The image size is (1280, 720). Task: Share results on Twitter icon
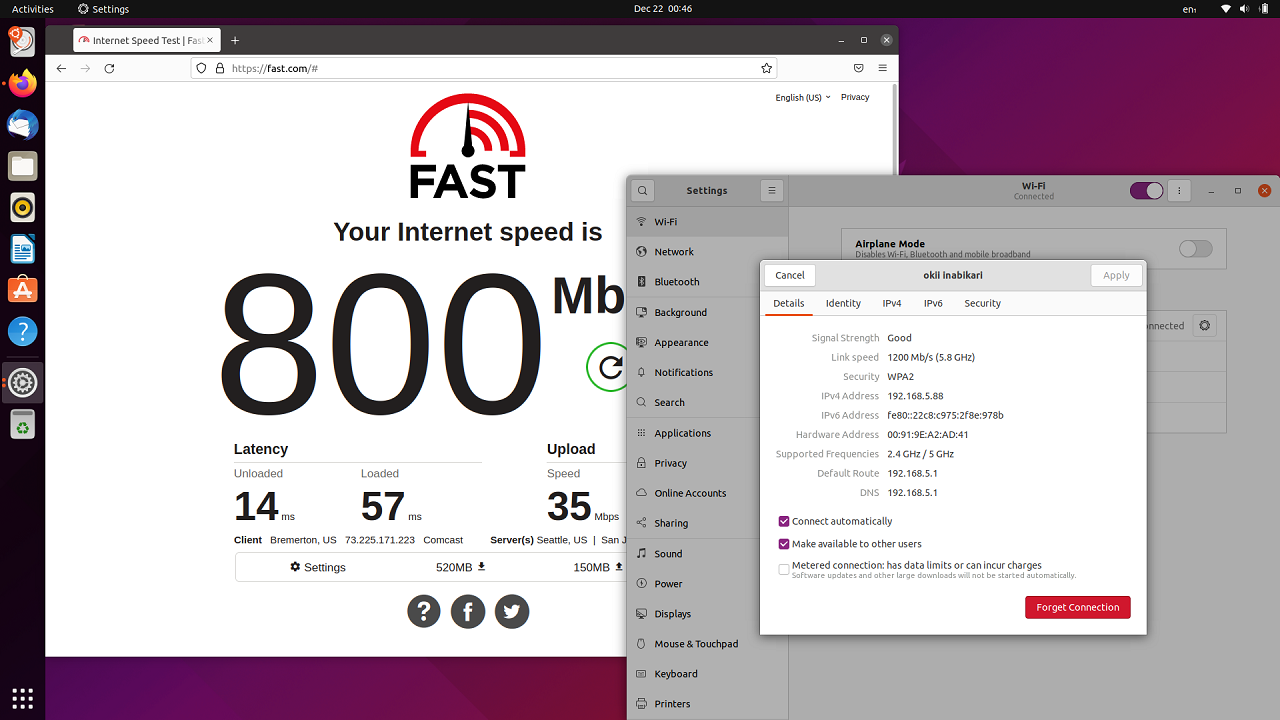pos(512,611)
